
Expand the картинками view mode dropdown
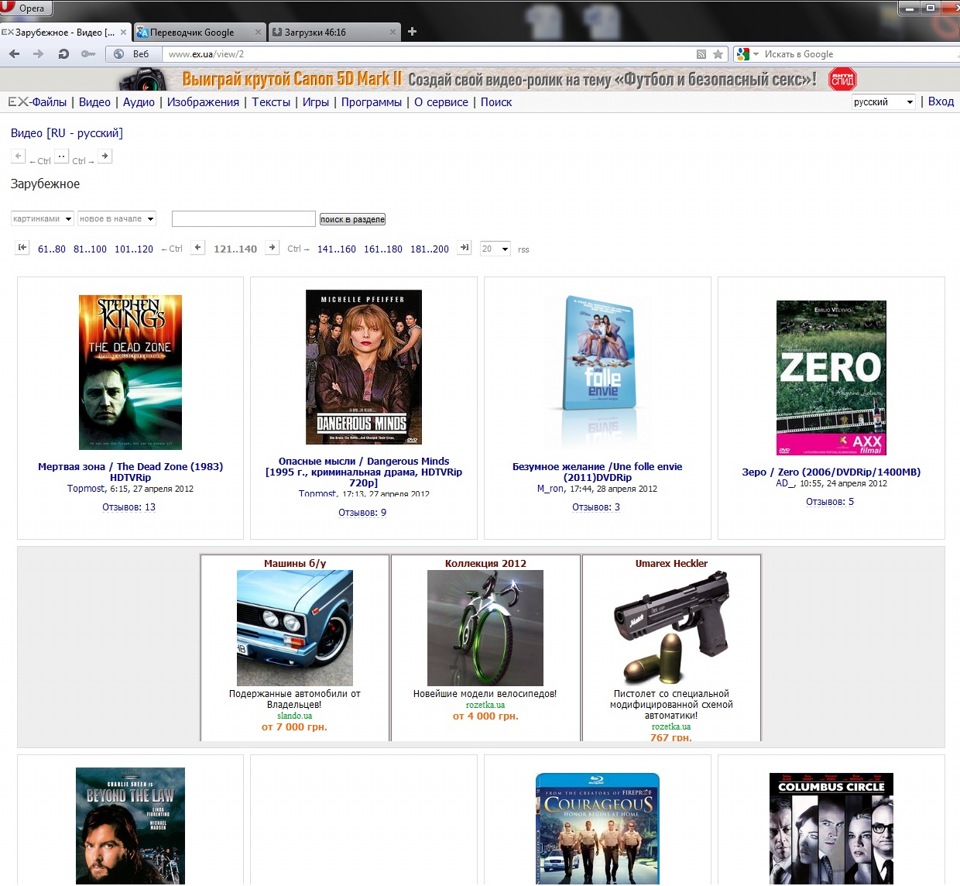(x=42, y=219)
